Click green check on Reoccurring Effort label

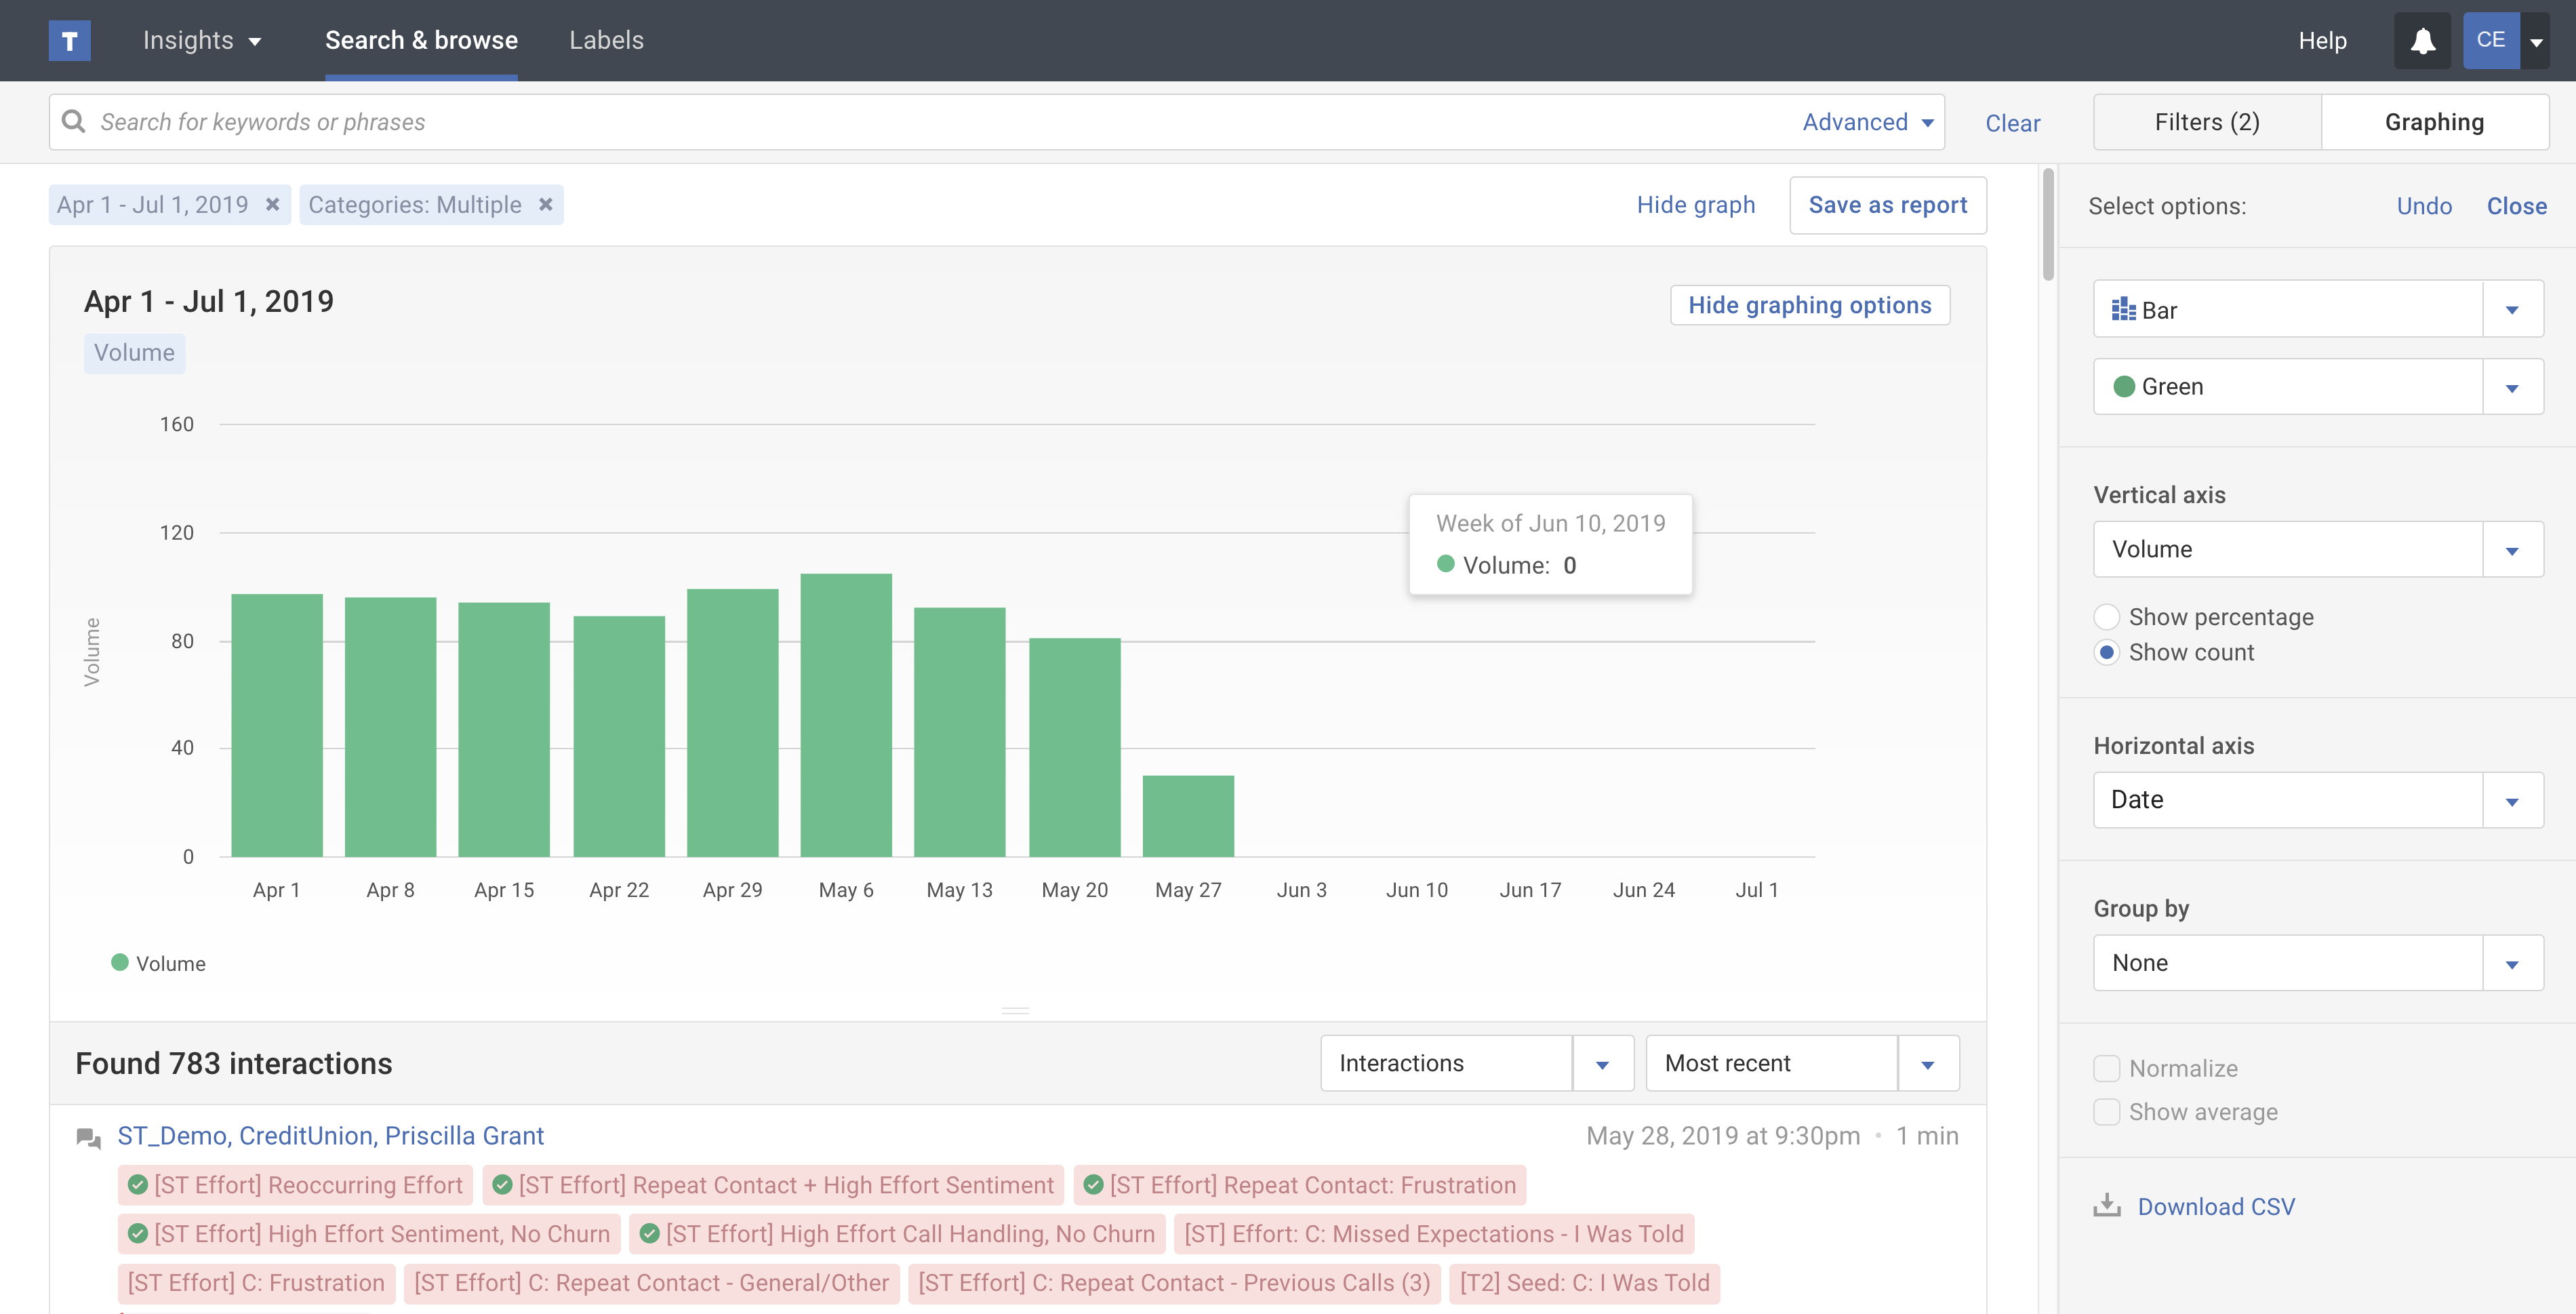(138, 1185)
